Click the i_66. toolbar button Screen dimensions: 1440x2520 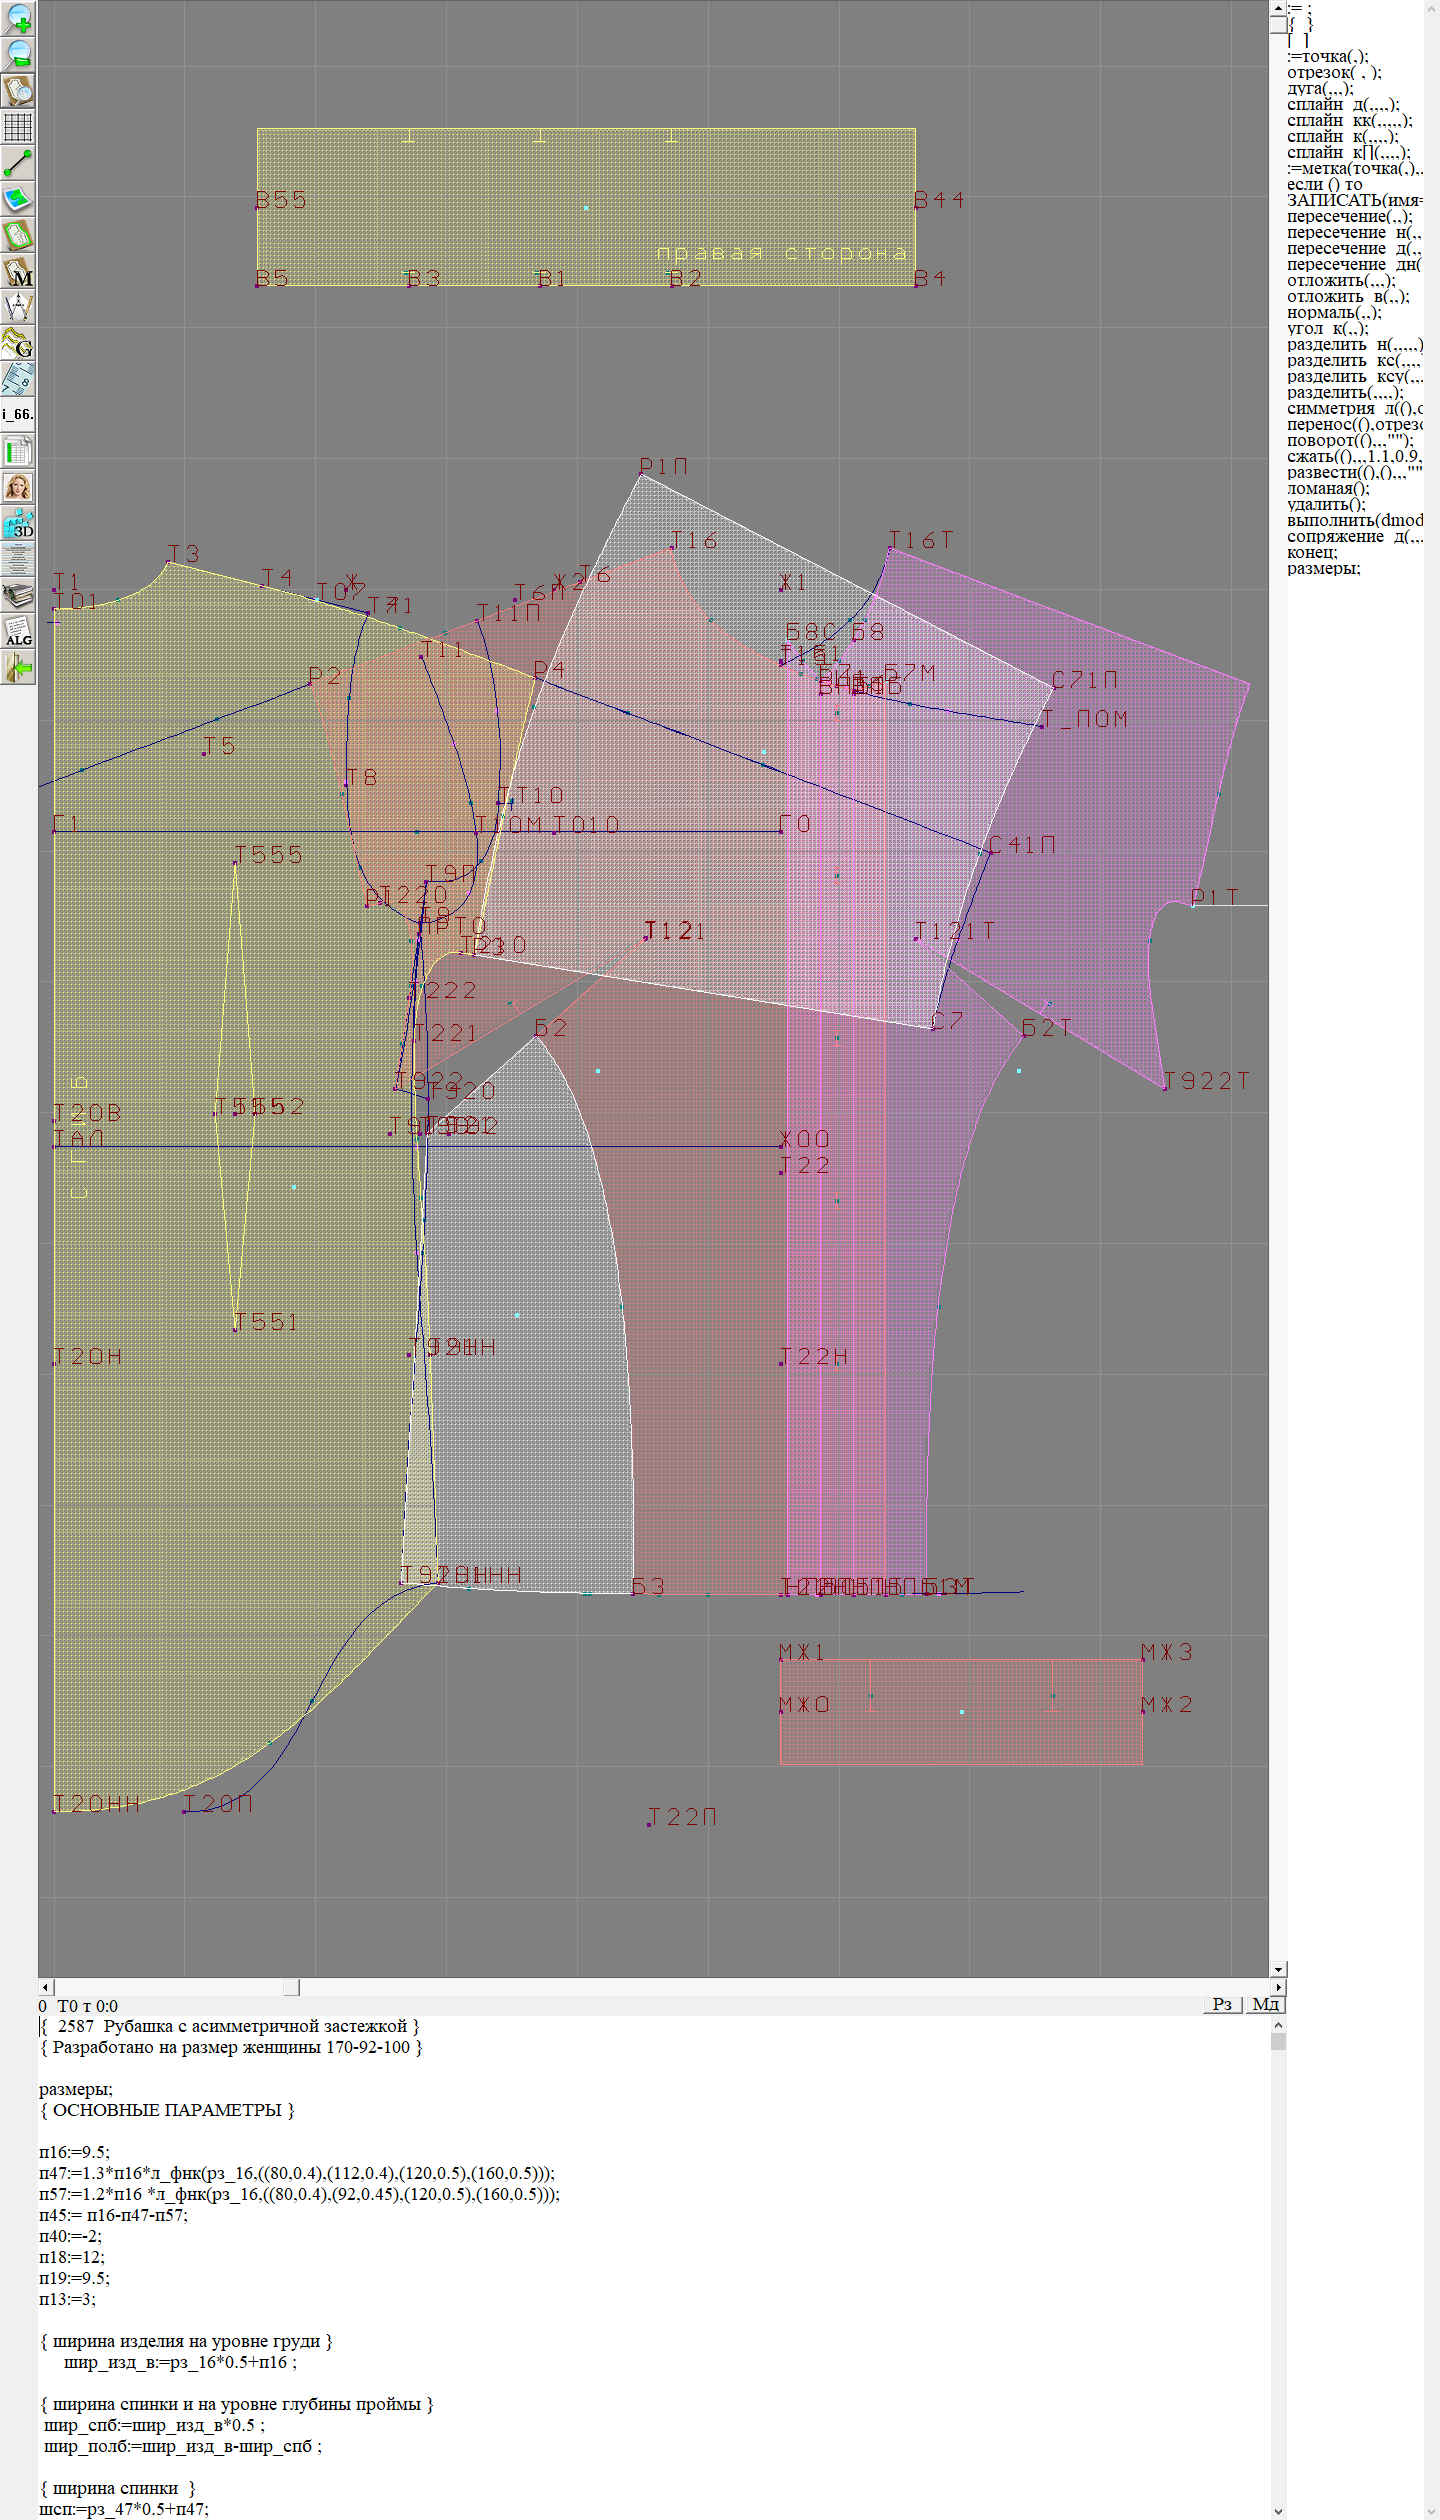[x=18, y=414]
